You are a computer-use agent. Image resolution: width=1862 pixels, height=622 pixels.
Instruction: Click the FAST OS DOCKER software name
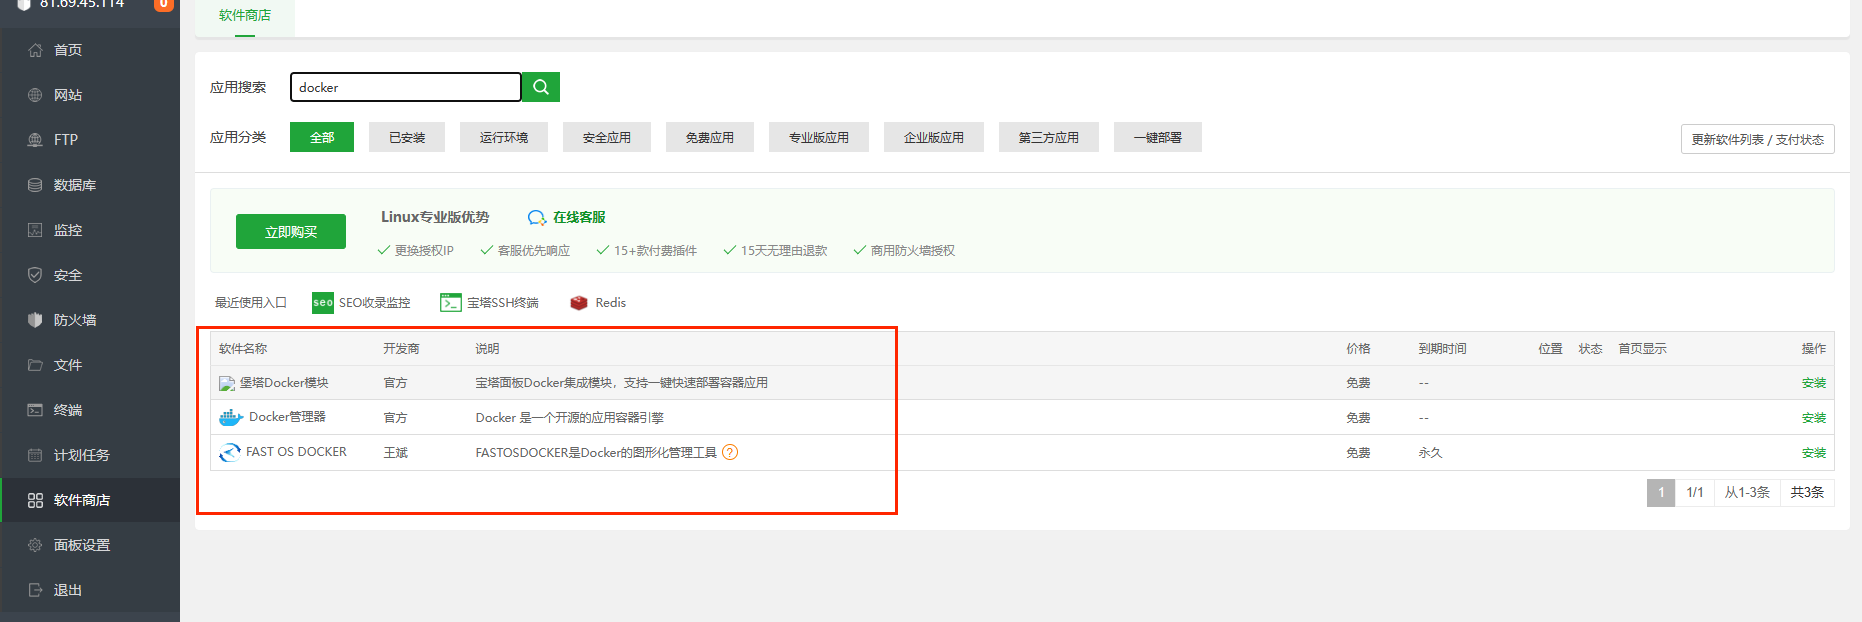pyautogui.click(x=296, y=452)
